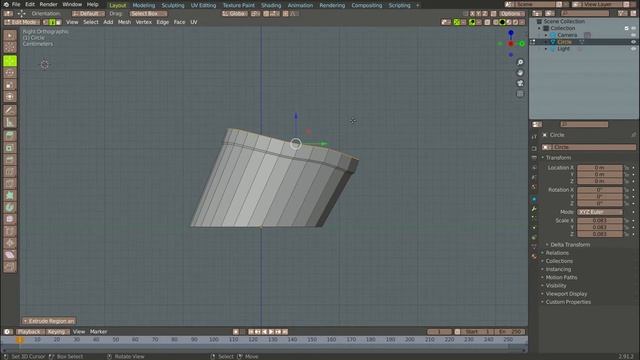Switch to the Shading workspace tab

(271, 5)
